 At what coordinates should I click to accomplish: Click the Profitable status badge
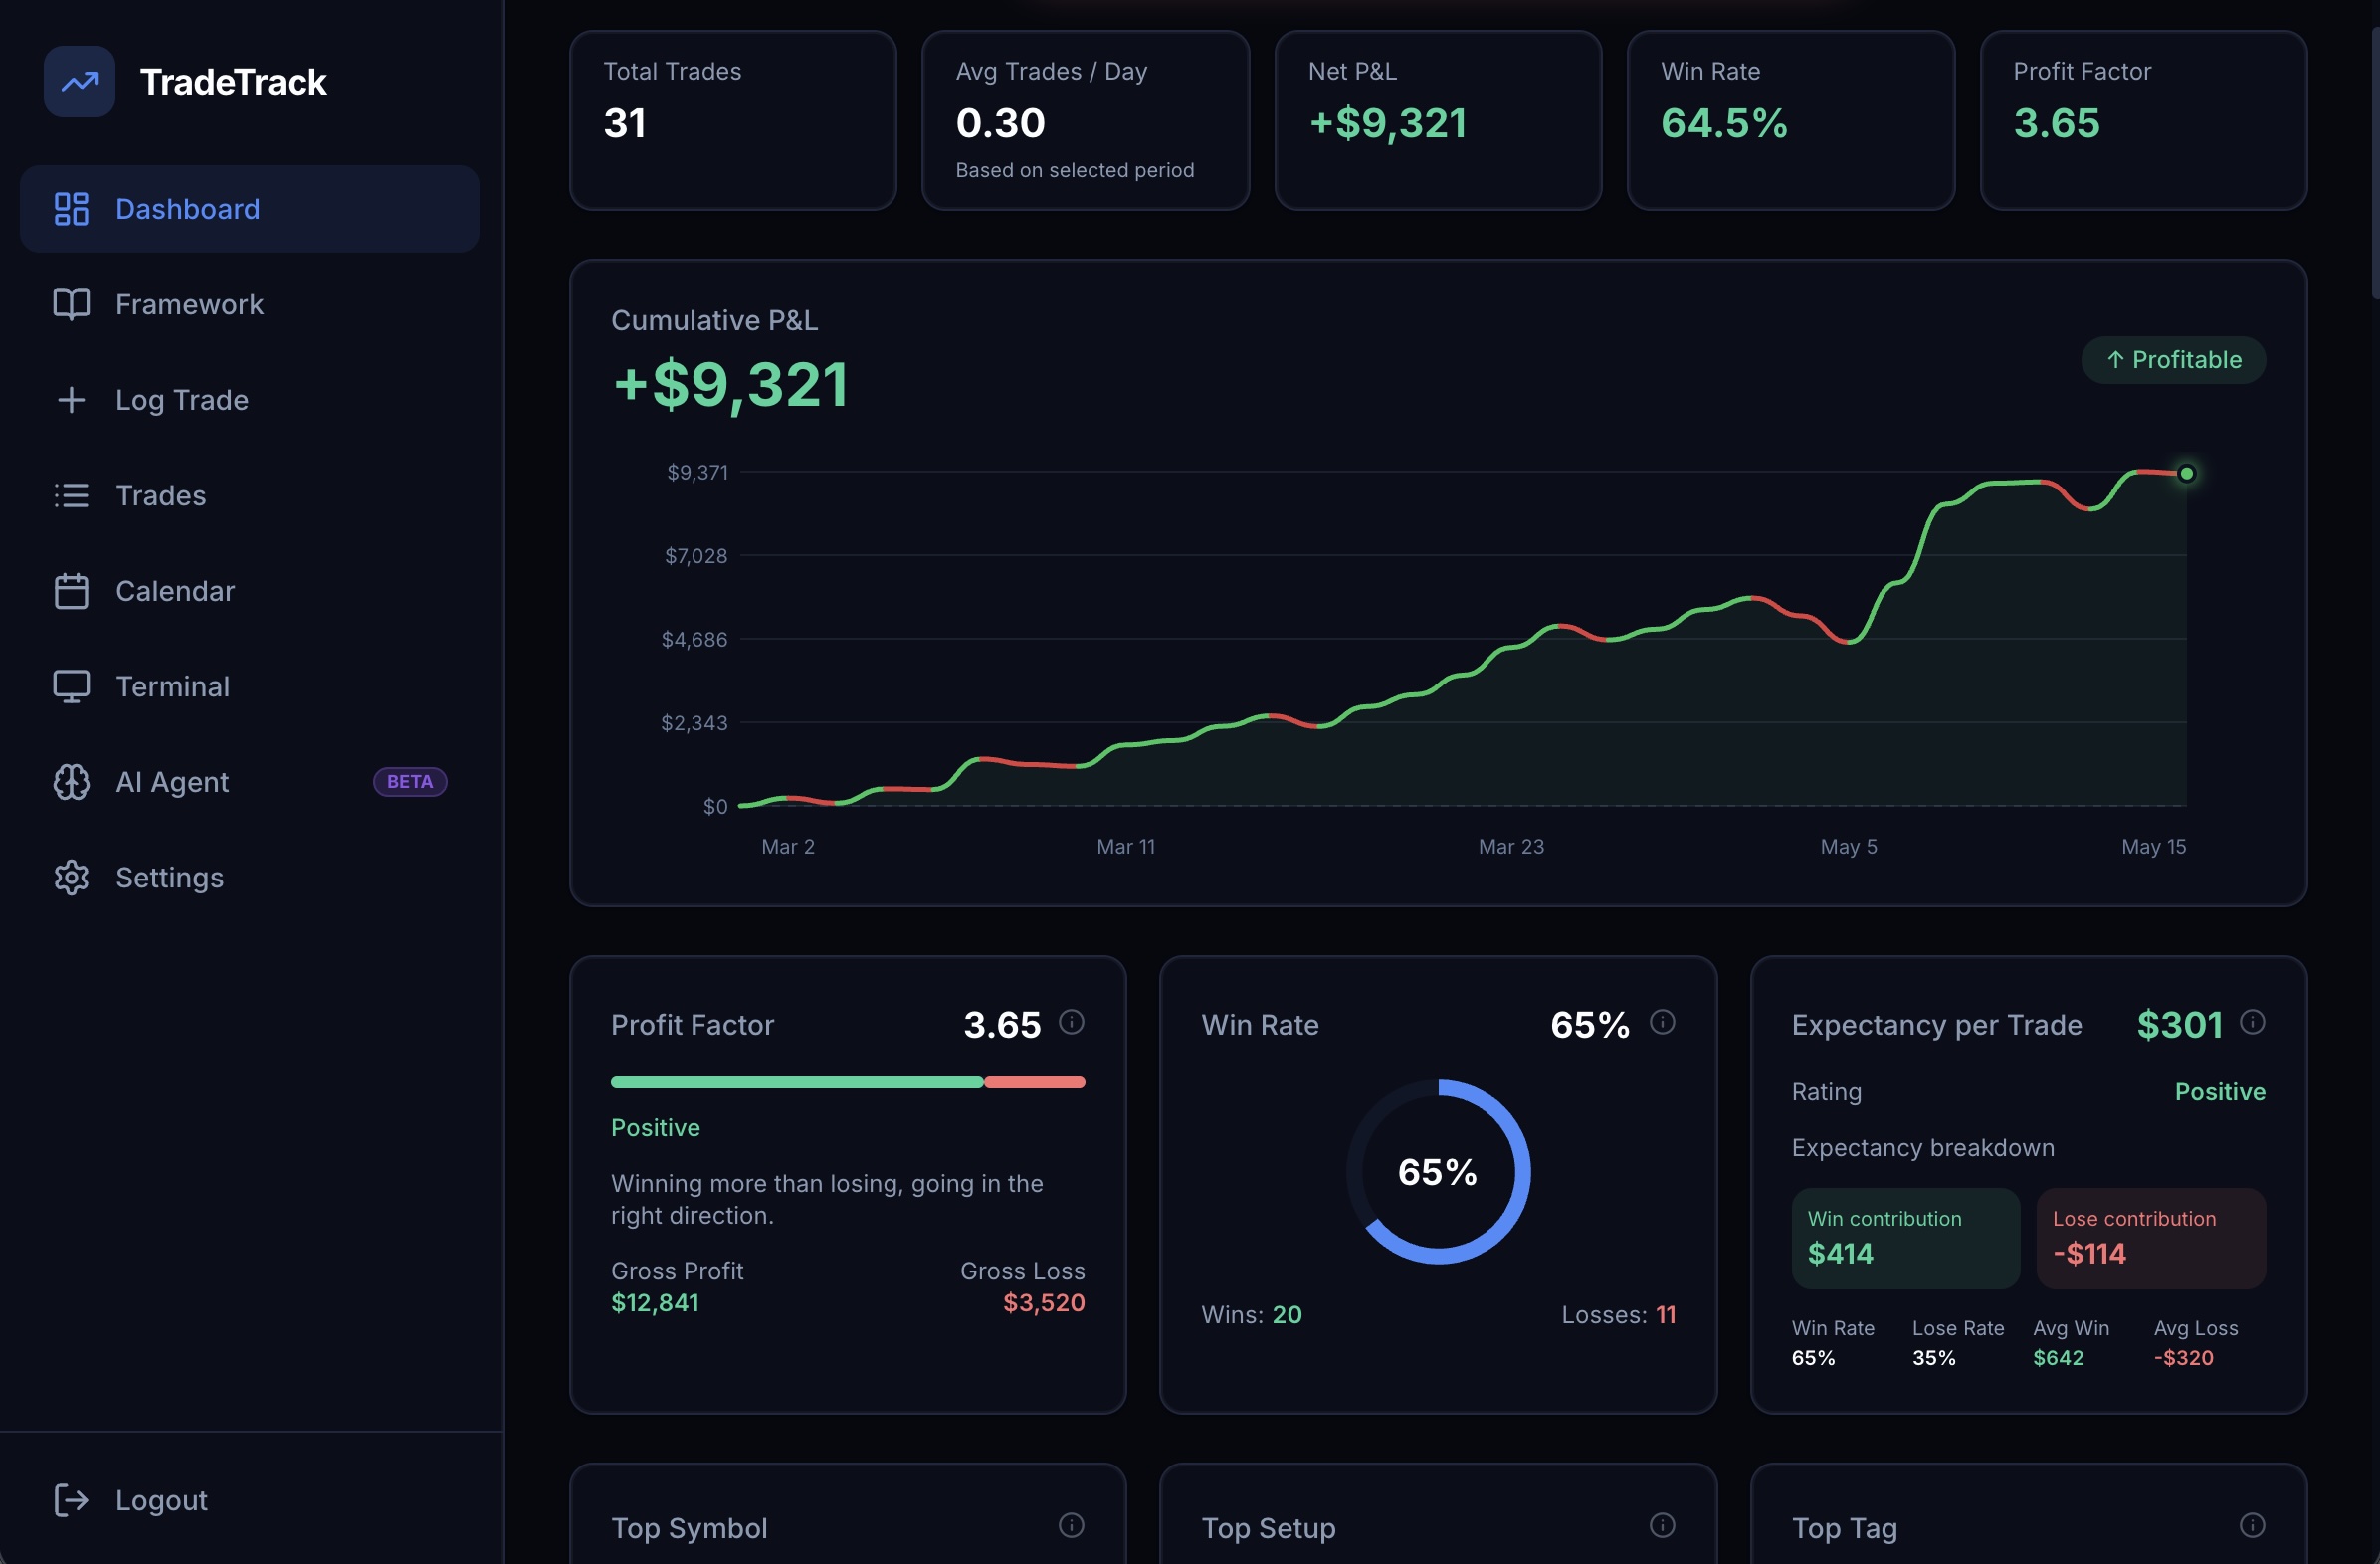point(2173,360)
